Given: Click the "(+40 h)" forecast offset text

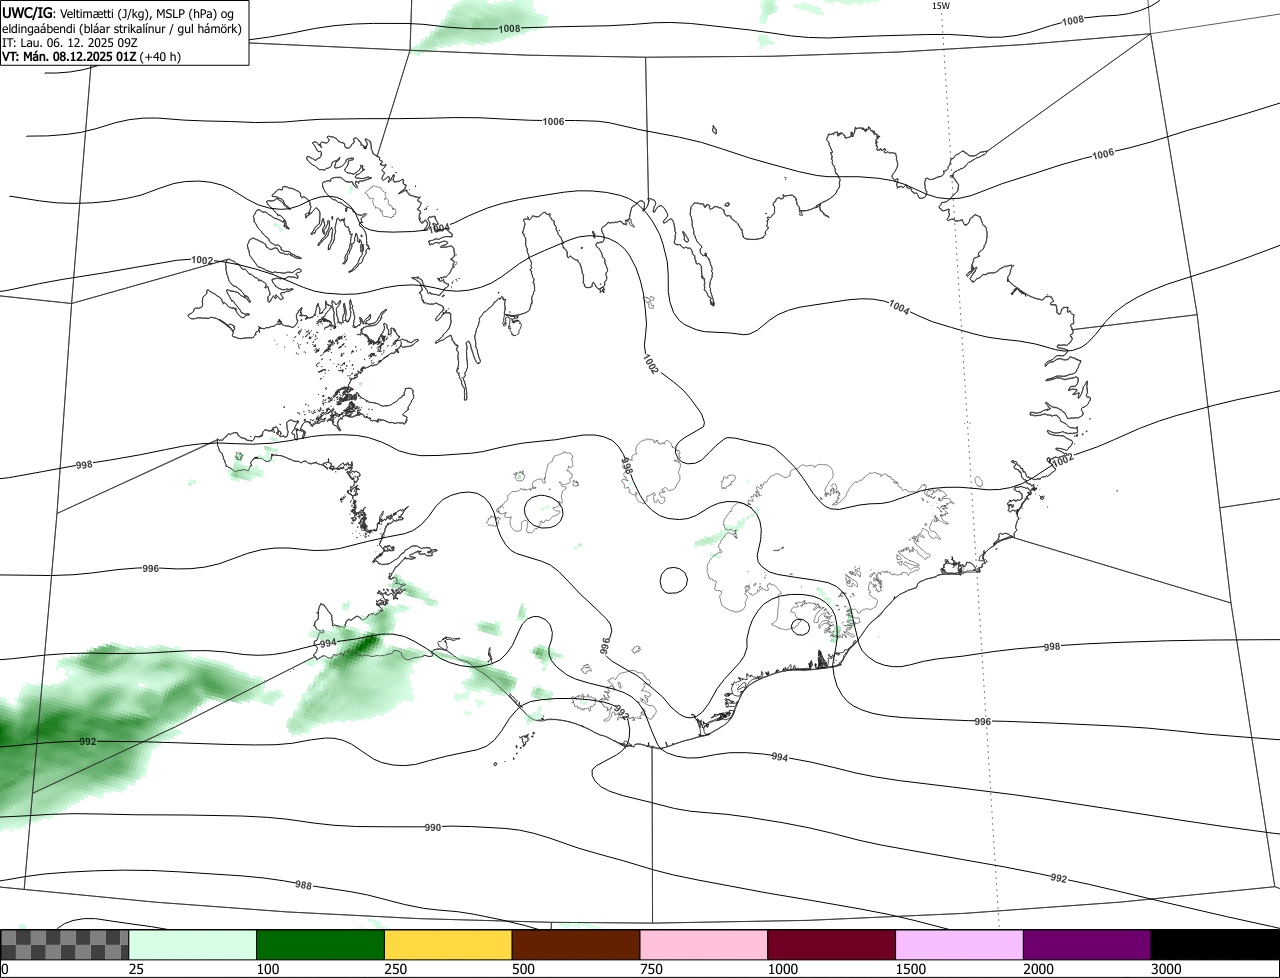Looking at the screenshot, I should [161, 57].
